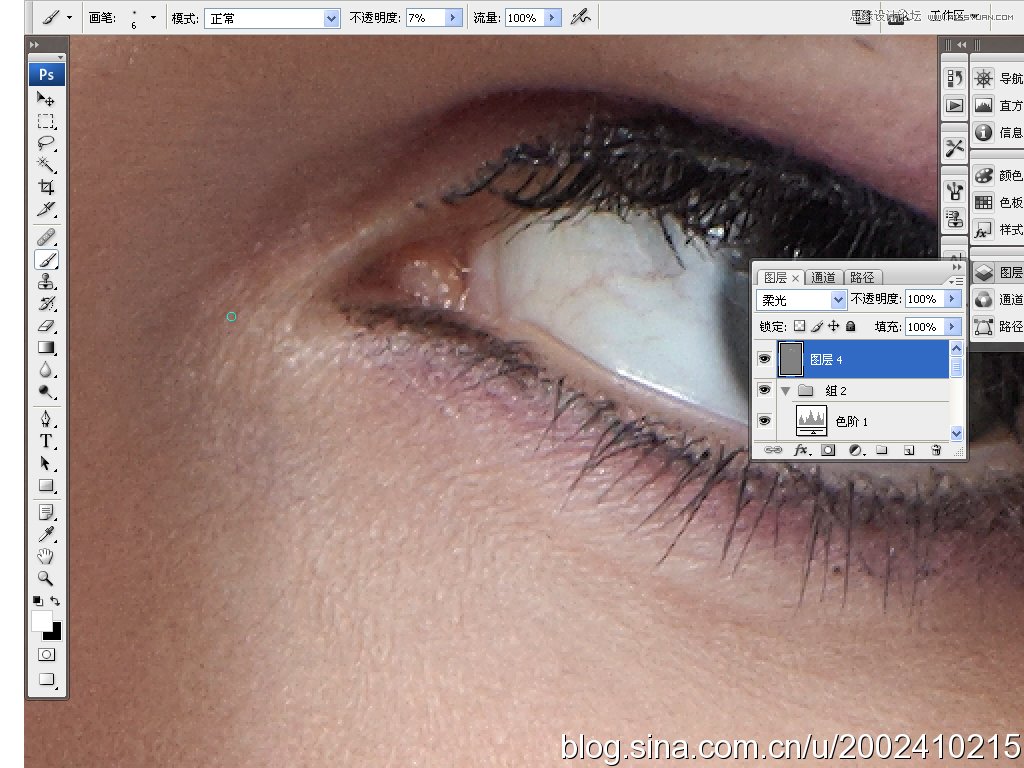Select the Gradient tool
The width and height of the screenshot is (1024, 768).
[x=46, y=347]
